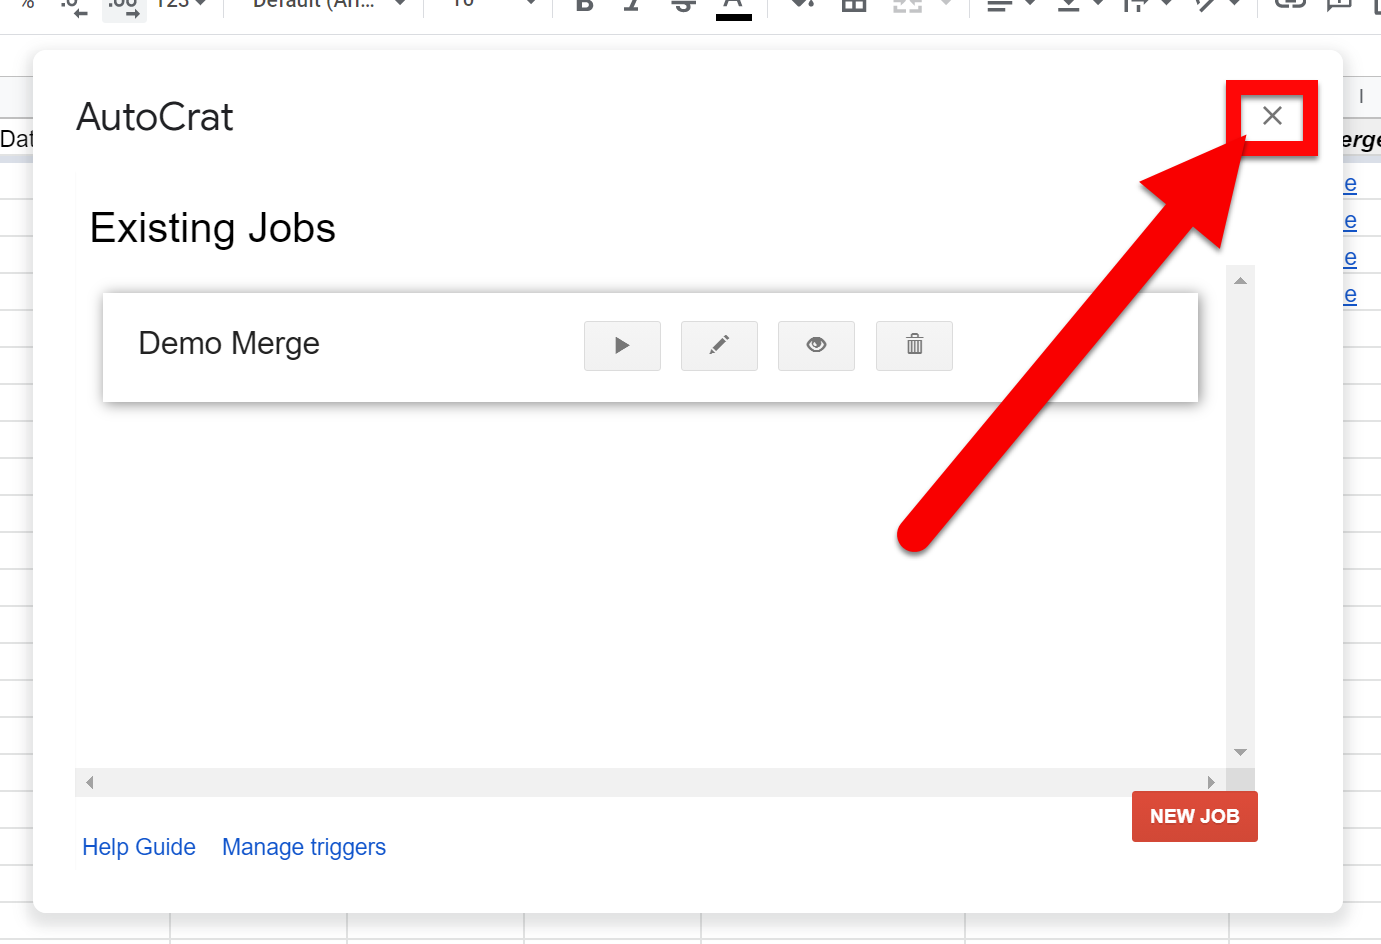The width and height of the screenshot is (1381, 944).
Task: Open the Help Guide link
Action: (139, 847)
